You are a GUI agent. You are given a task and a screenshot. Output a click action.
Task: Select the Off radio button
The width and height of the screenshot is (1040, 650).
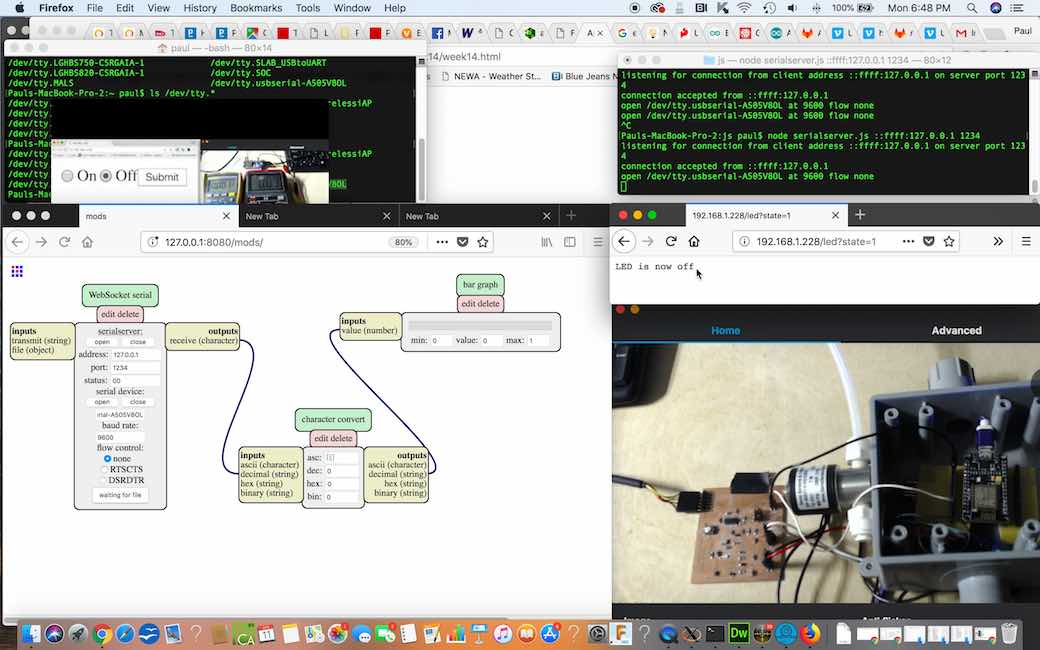[x=105, y=176]
